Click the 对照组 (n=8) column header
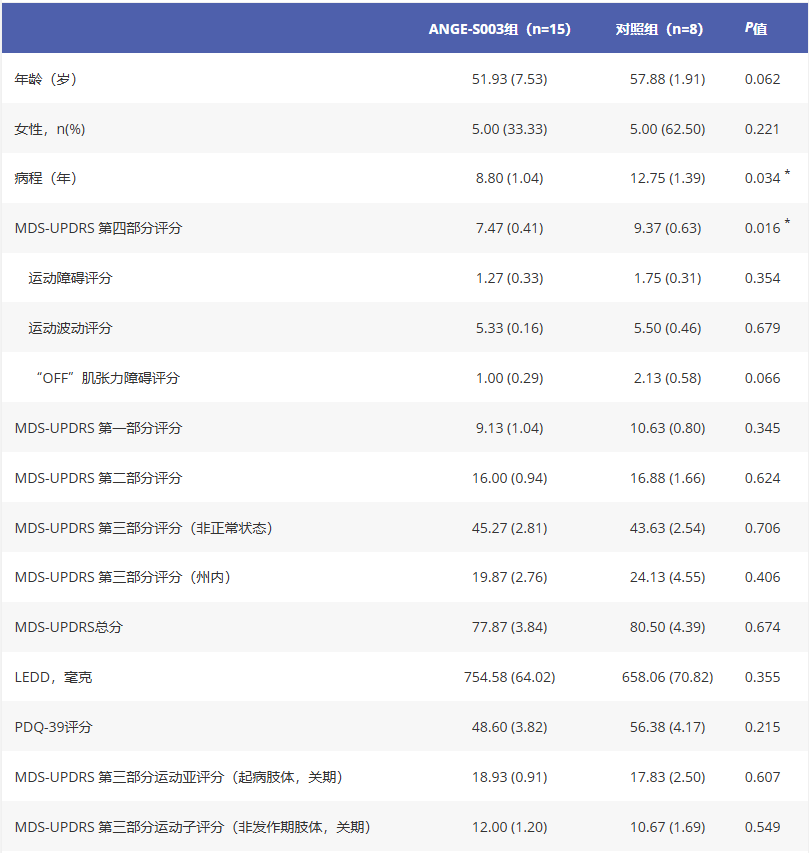Viewport: 809px width, 853px height. (x=659, y=29)
